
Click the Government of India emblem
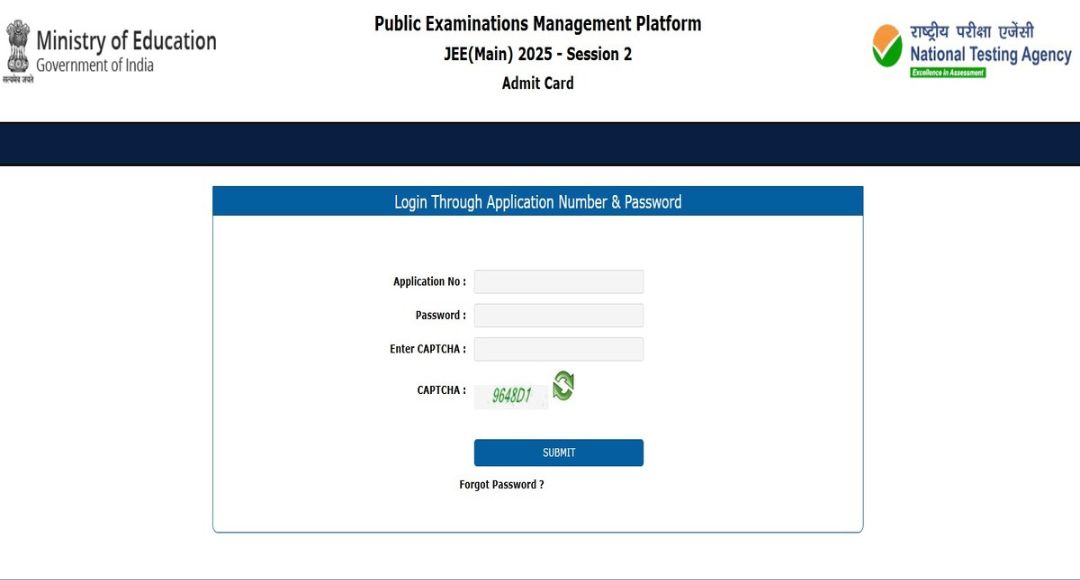pos(18,47)
